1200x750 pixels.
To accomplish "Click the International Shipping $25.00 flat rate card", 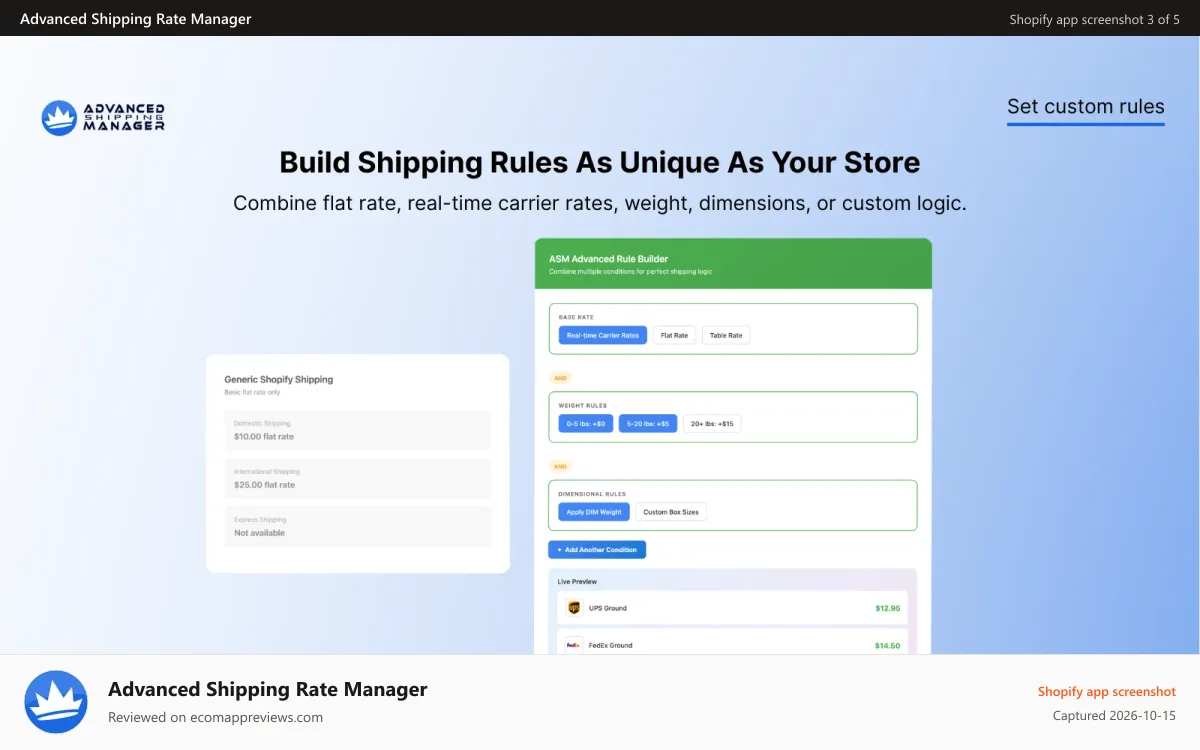I will [x=358, y=478].
